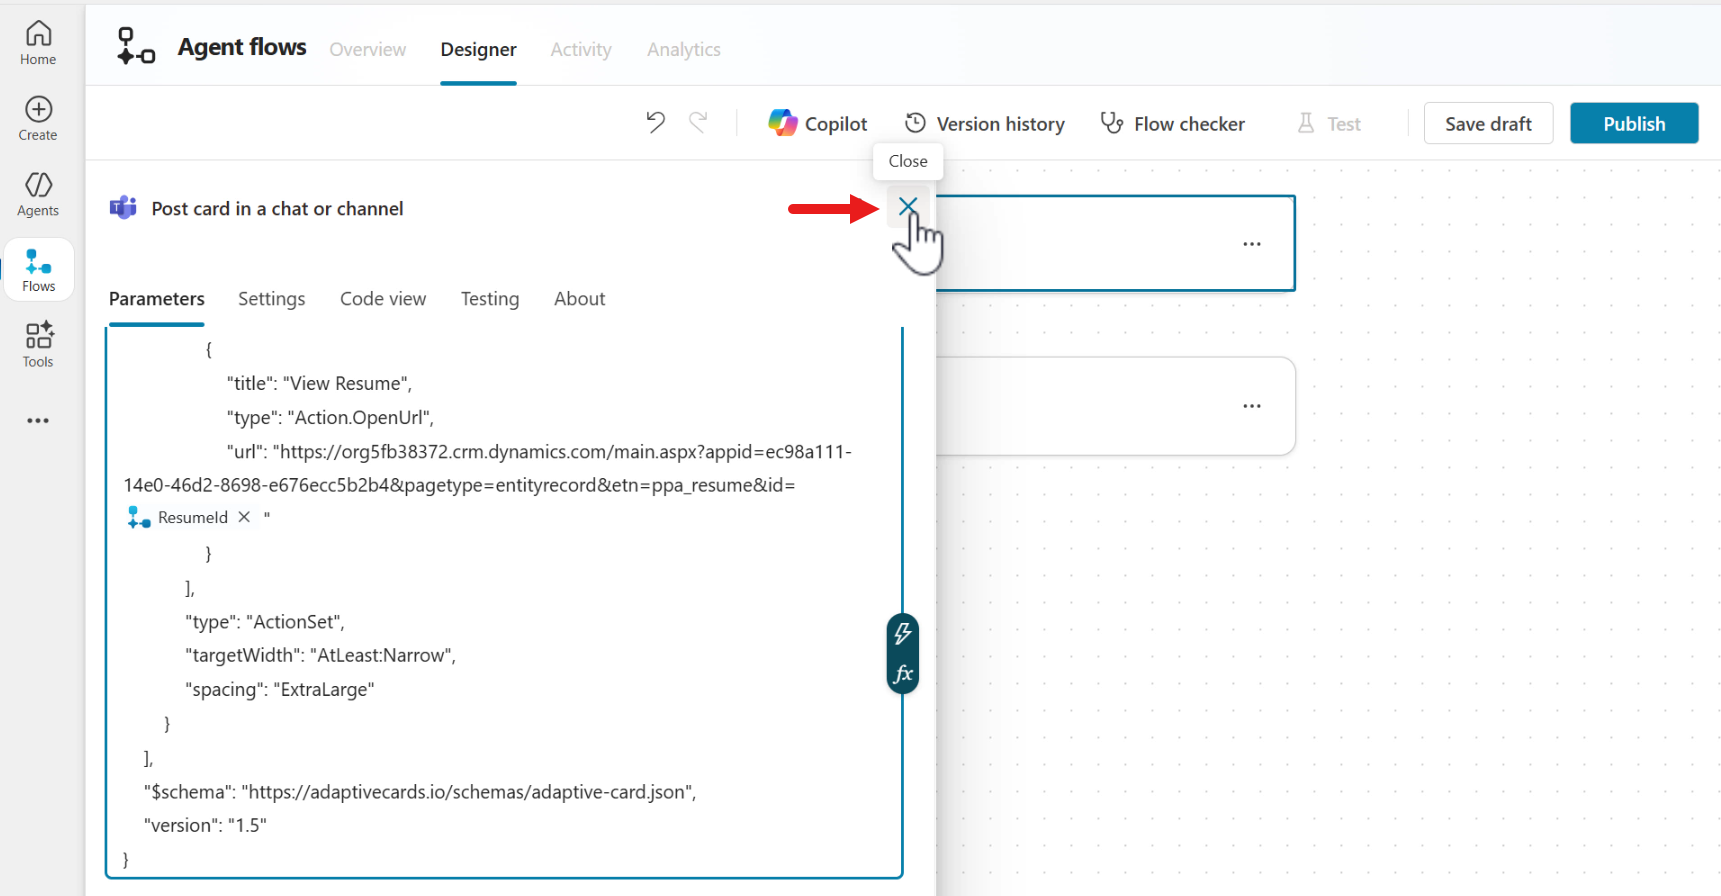
Task: Click the Save draft button
Action: coord(1487,124)
